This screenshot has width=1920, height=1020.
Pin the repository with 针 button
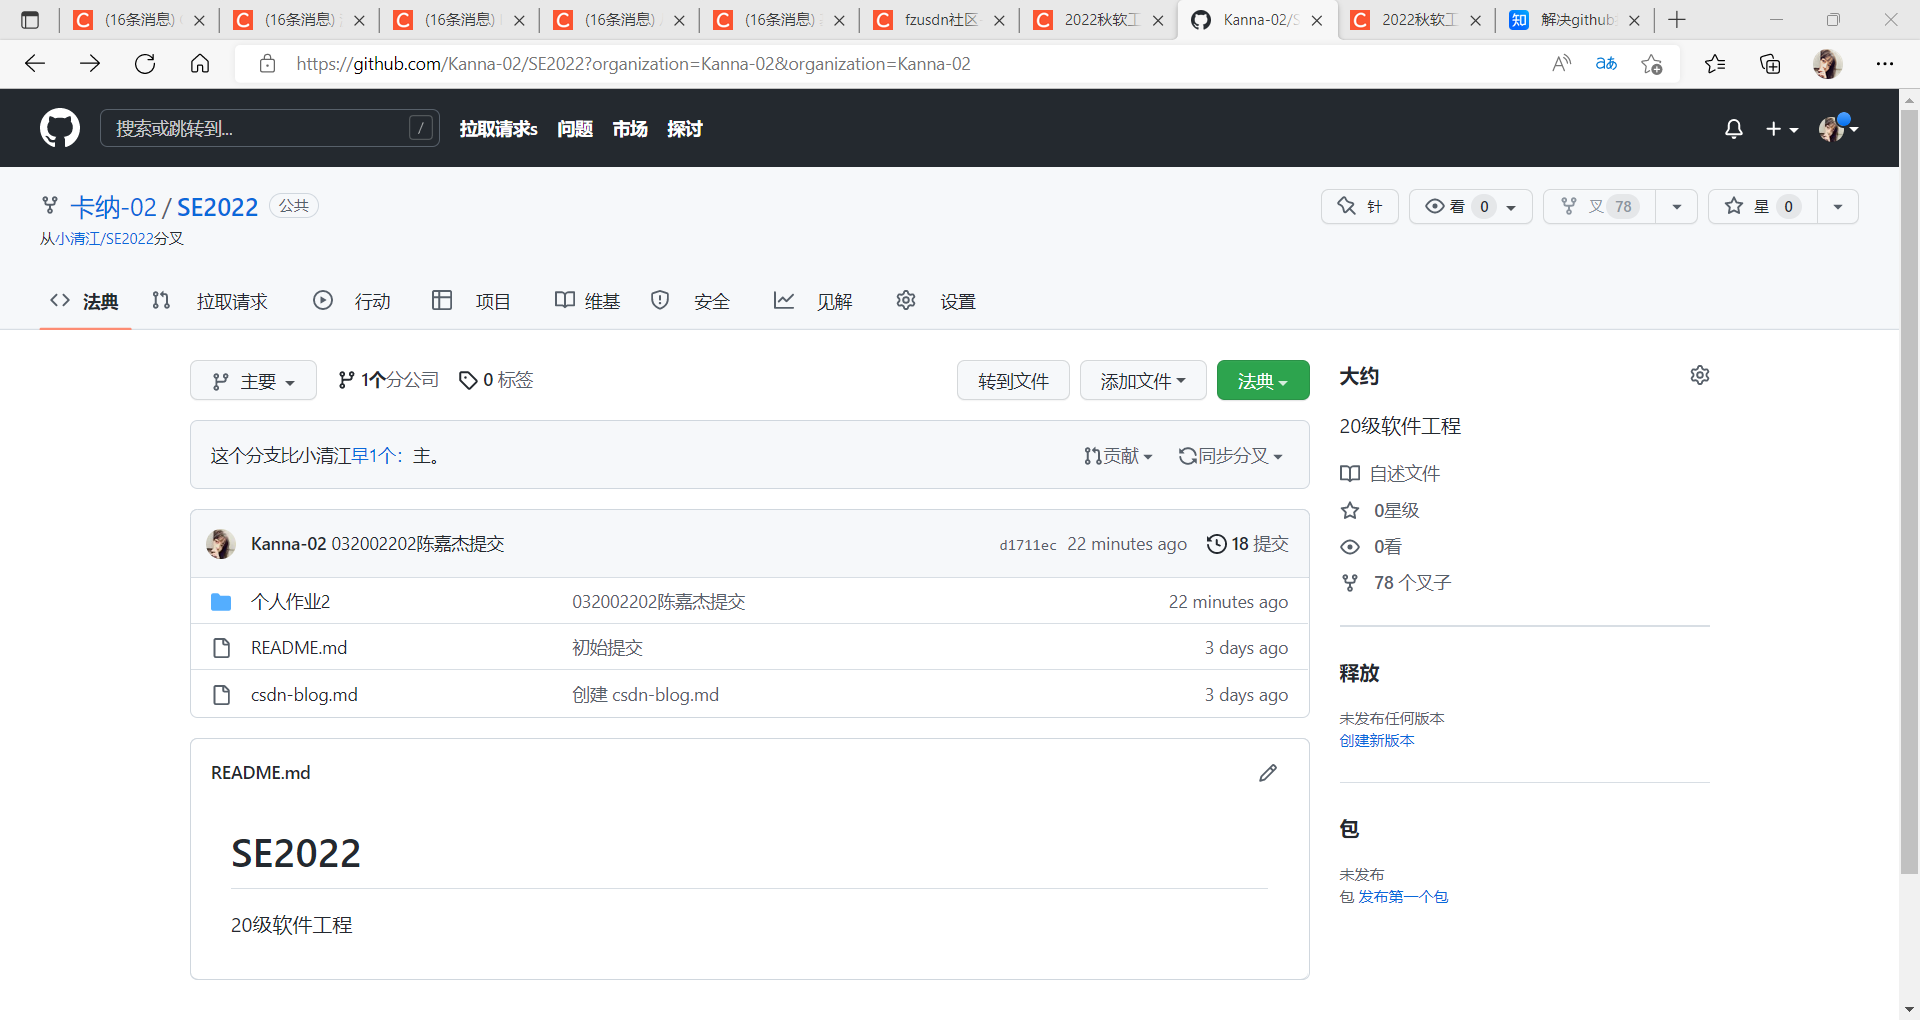(1360, 207)
